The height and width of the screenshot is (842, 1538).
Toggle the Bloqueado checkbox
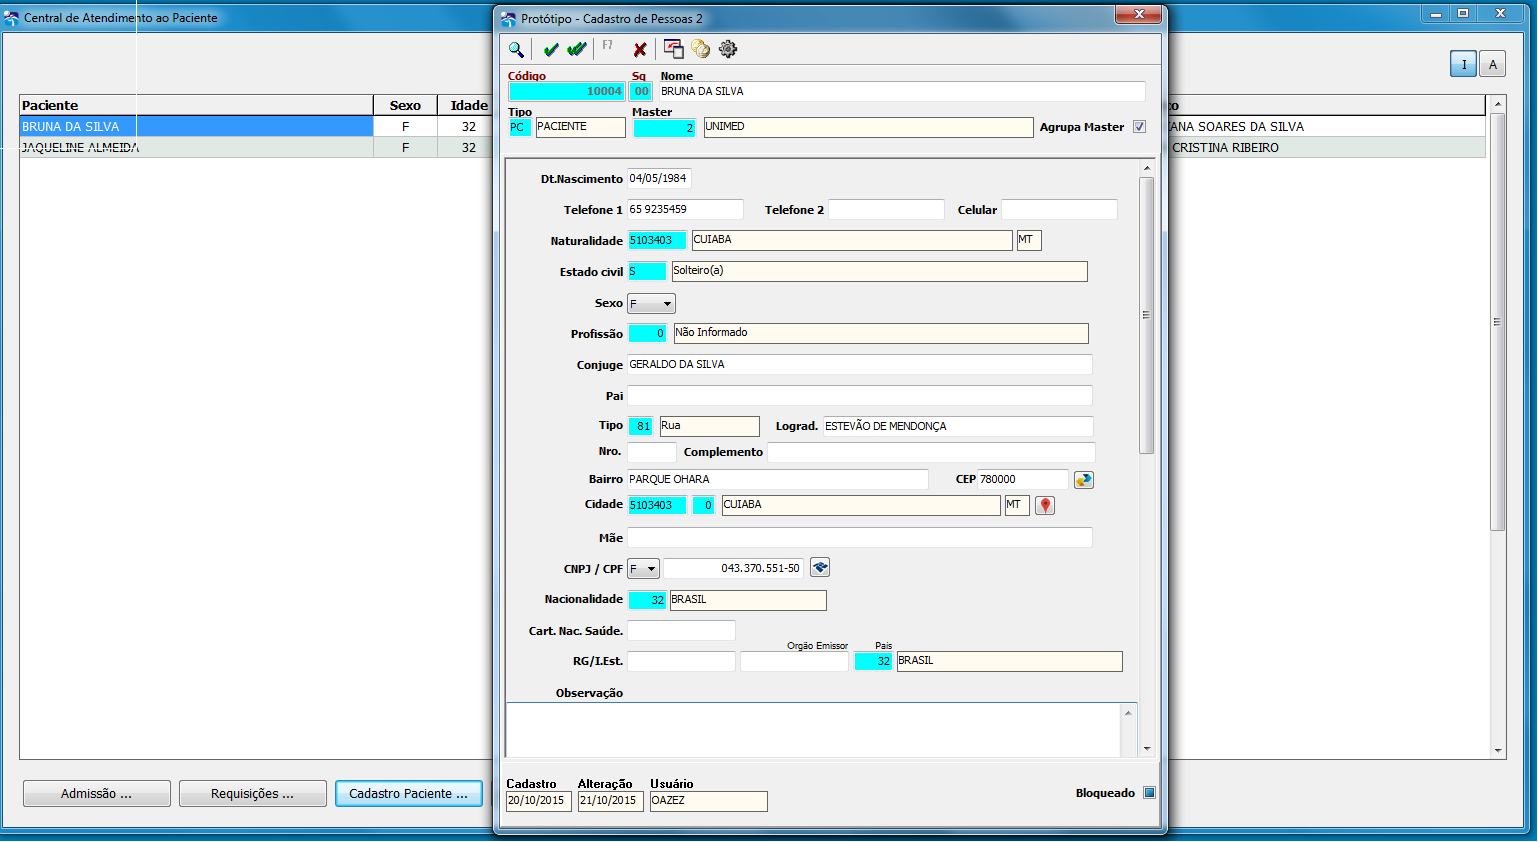[1149, 793]
